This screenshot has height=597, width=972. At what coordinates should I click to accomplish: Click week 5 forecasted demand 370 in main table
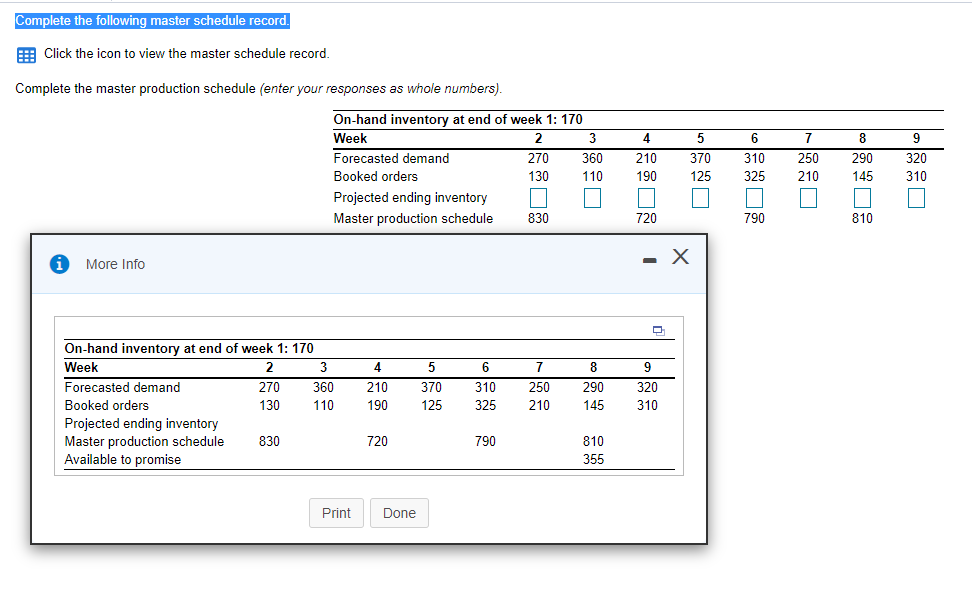point(700,159)
